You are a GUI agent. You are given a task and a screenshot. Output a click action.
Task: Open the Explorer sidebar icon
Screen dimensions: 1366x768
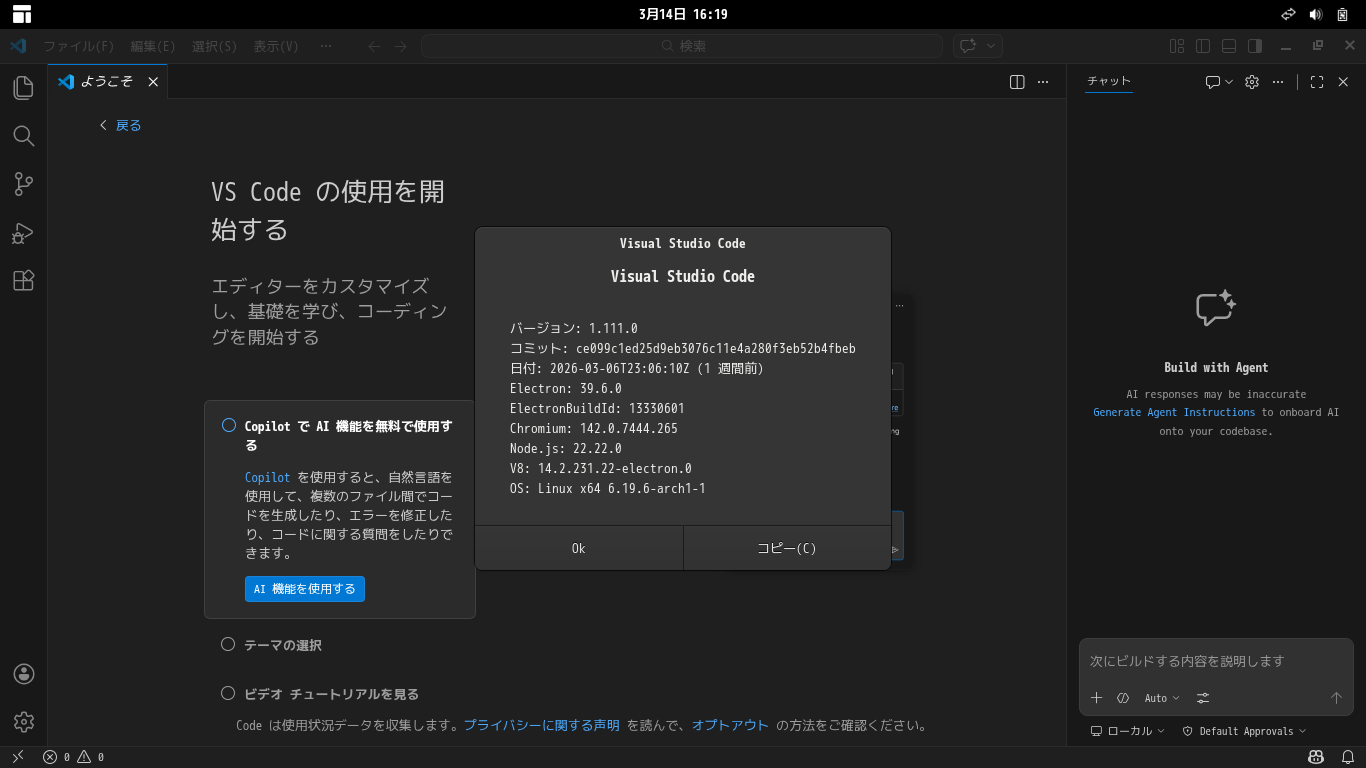[23, 88]
